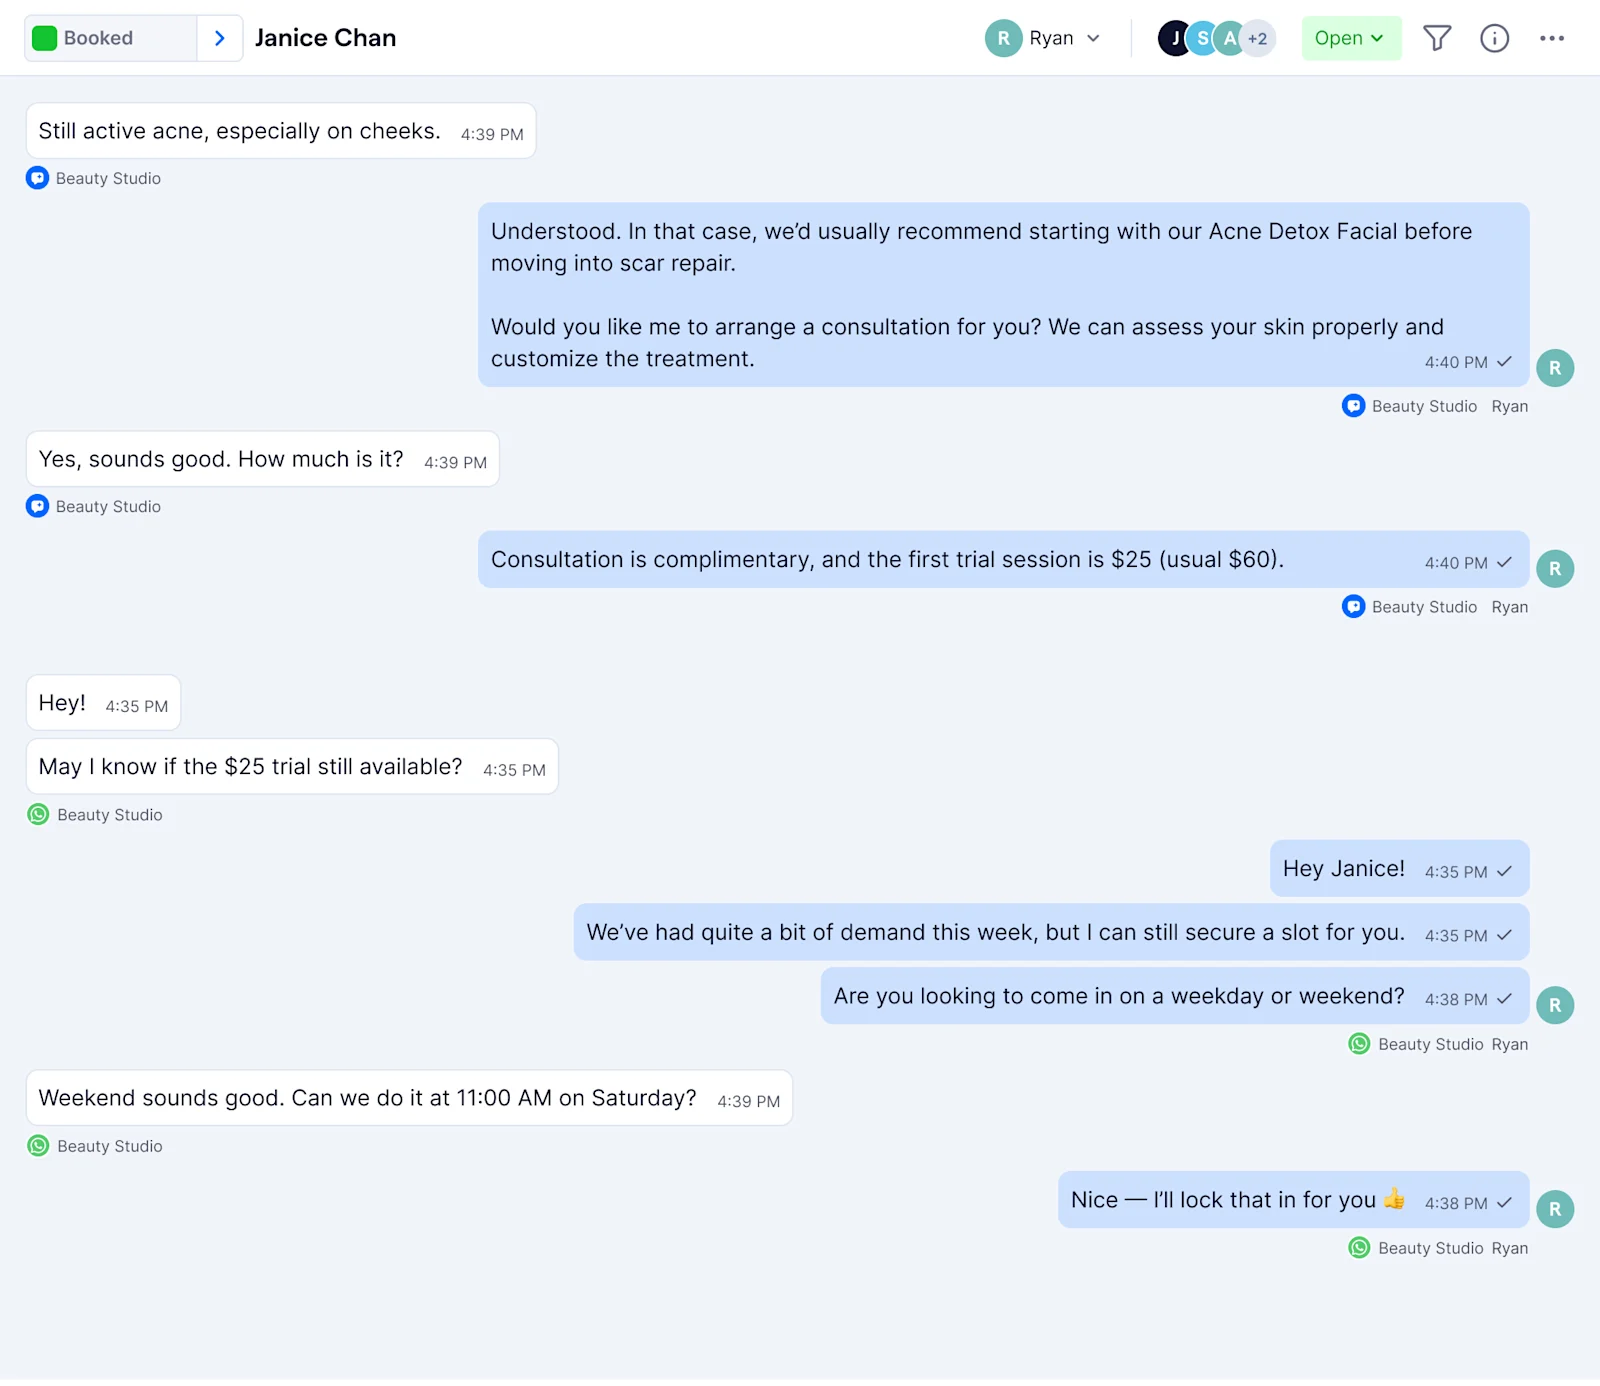Open the conversation info panel icon
This screenshot has height=1386, width=1600.
click(1495, 38)
